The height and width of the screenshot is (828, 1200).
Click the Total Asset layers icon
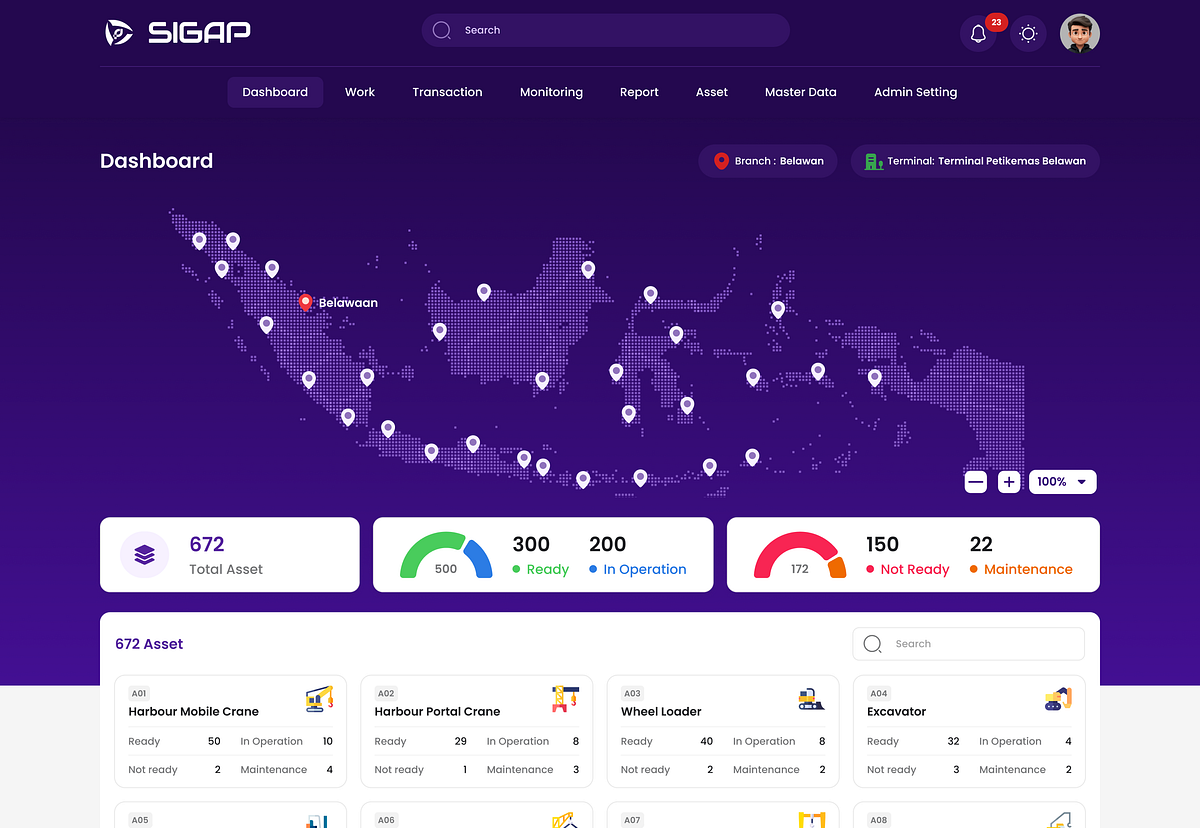[145, 554]
